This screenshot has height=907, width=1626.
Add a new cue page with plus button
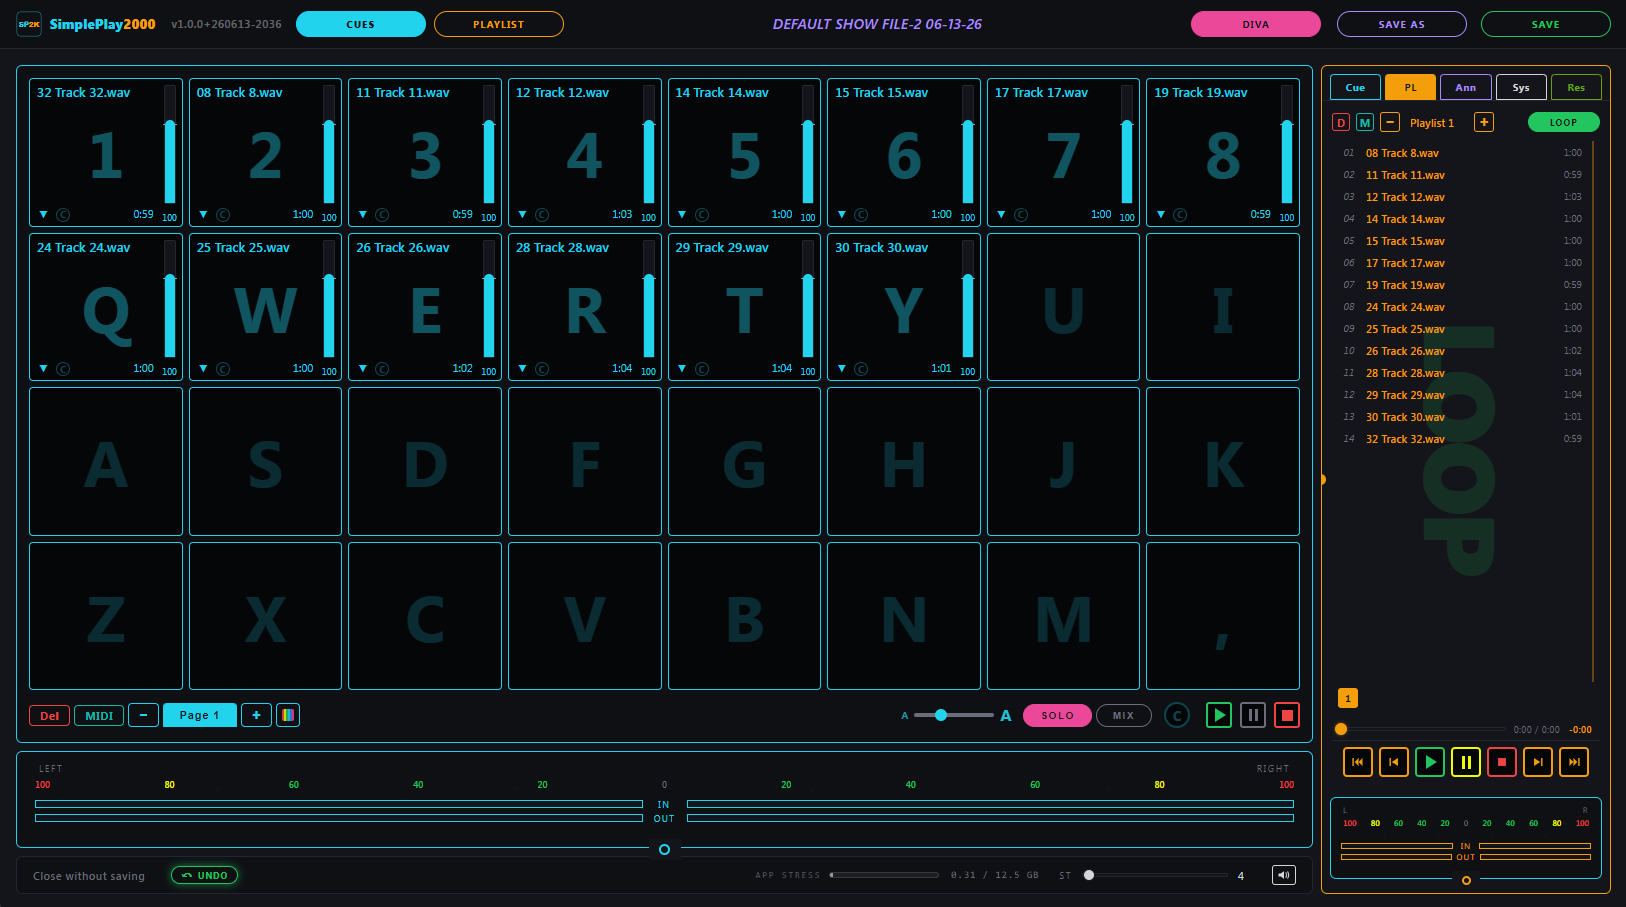tap(256, 715)
